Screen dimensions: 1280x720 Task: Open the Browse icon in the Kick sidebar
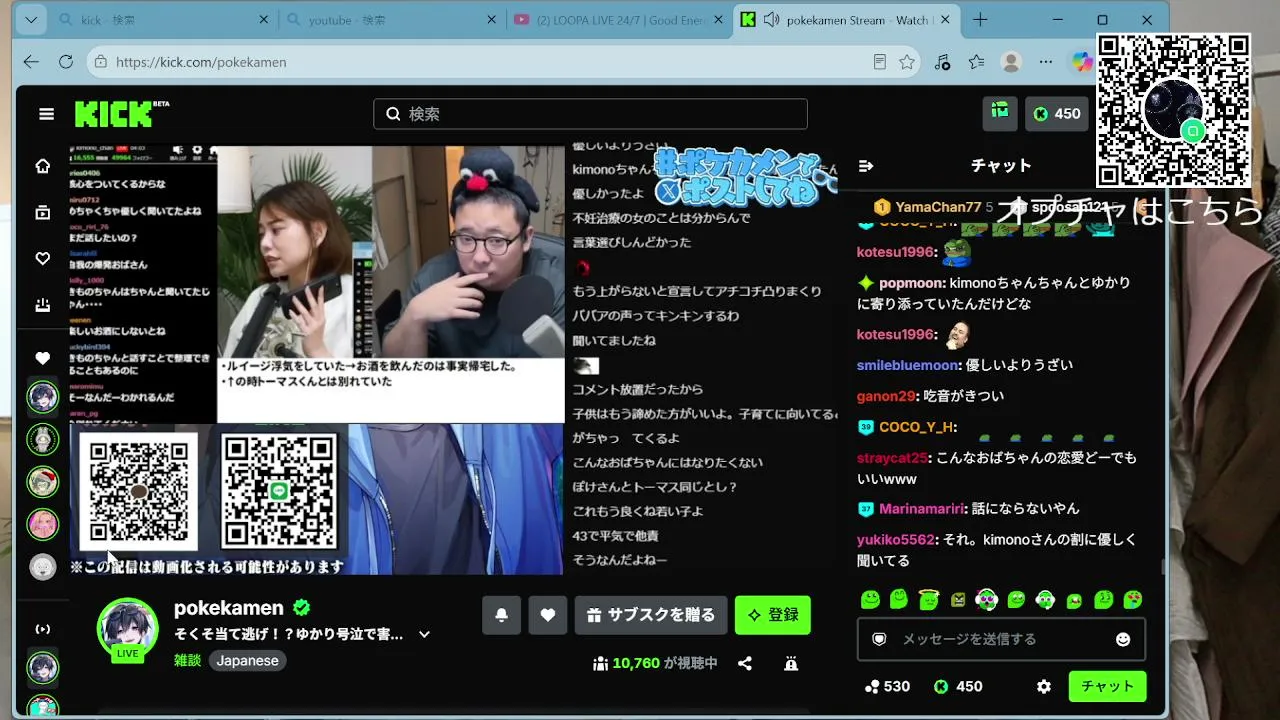point(43,212)
